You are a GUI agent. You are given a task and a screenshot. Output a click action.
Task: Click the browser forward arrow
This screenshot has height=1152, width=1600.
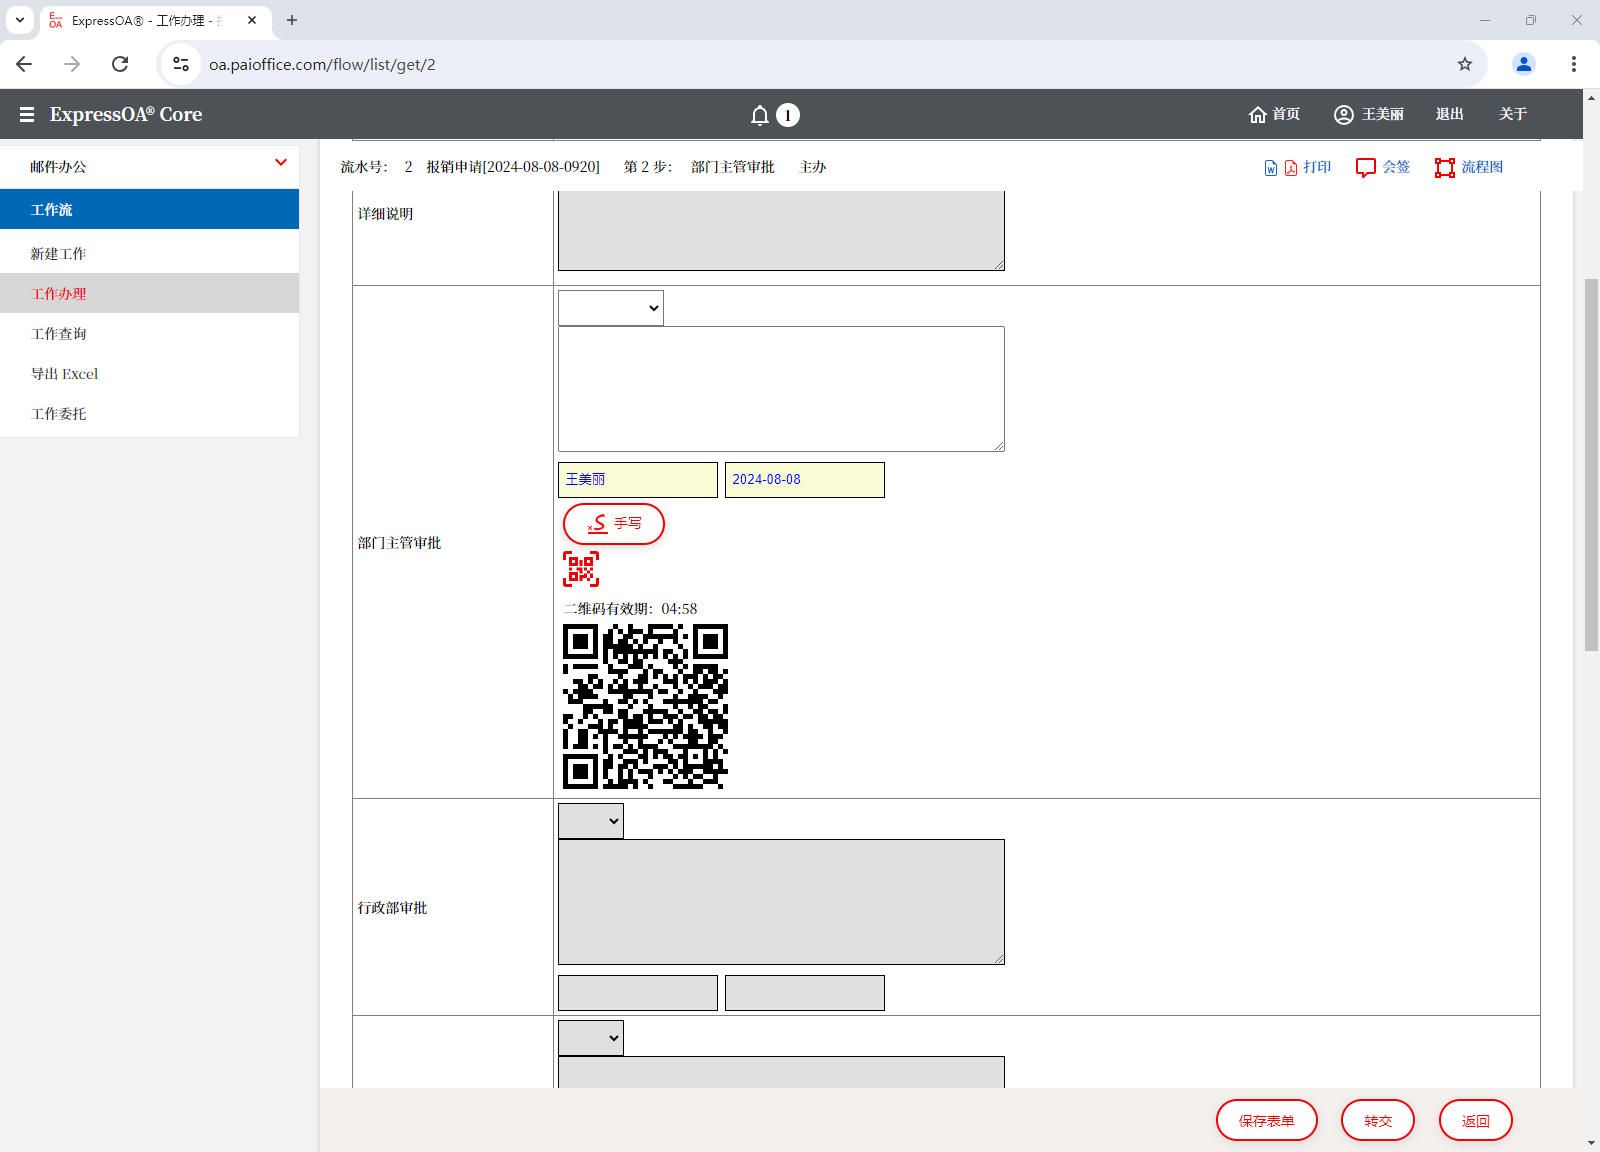72,64
